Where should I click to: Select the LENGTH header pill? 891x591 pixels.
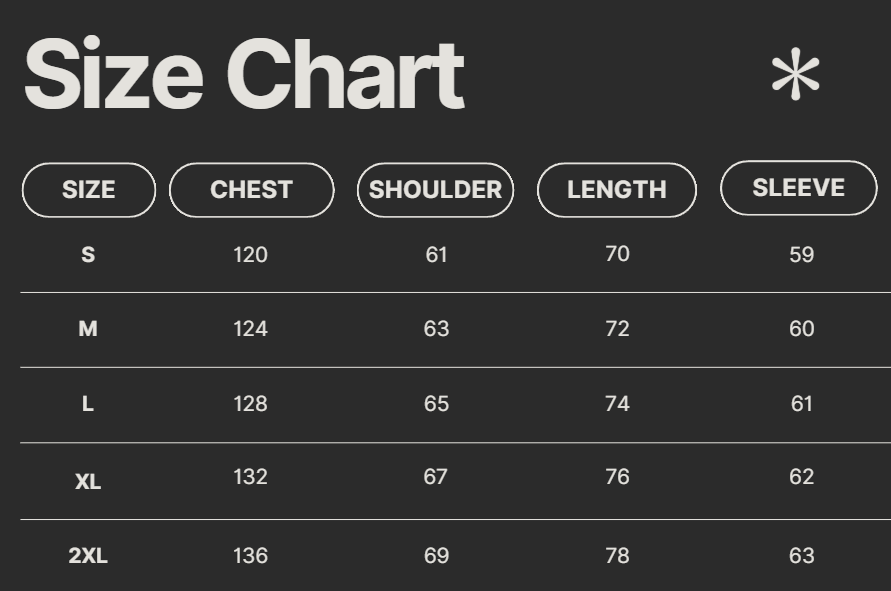pyautogui.click(x=616, y=190)
